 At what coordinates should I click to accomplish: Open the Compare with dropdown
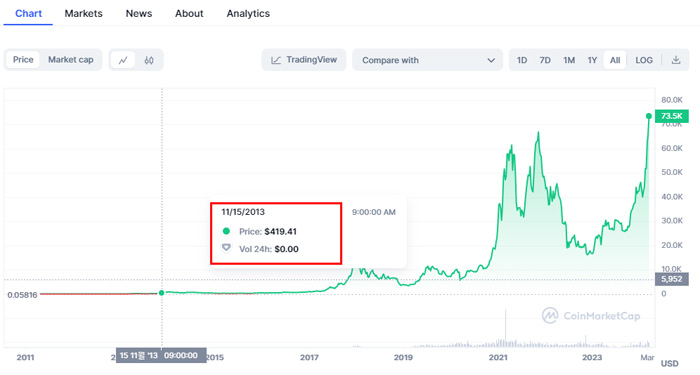pyautogui.click(x=428, y=60)
